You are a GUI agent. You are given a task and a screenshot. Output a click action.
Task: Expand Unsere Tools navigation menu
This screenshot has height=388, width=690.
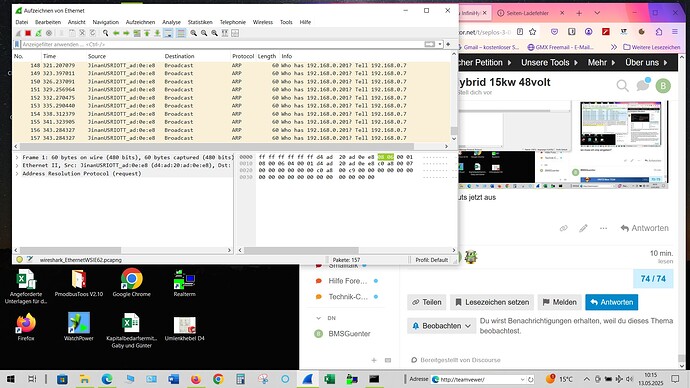(549, 62)
